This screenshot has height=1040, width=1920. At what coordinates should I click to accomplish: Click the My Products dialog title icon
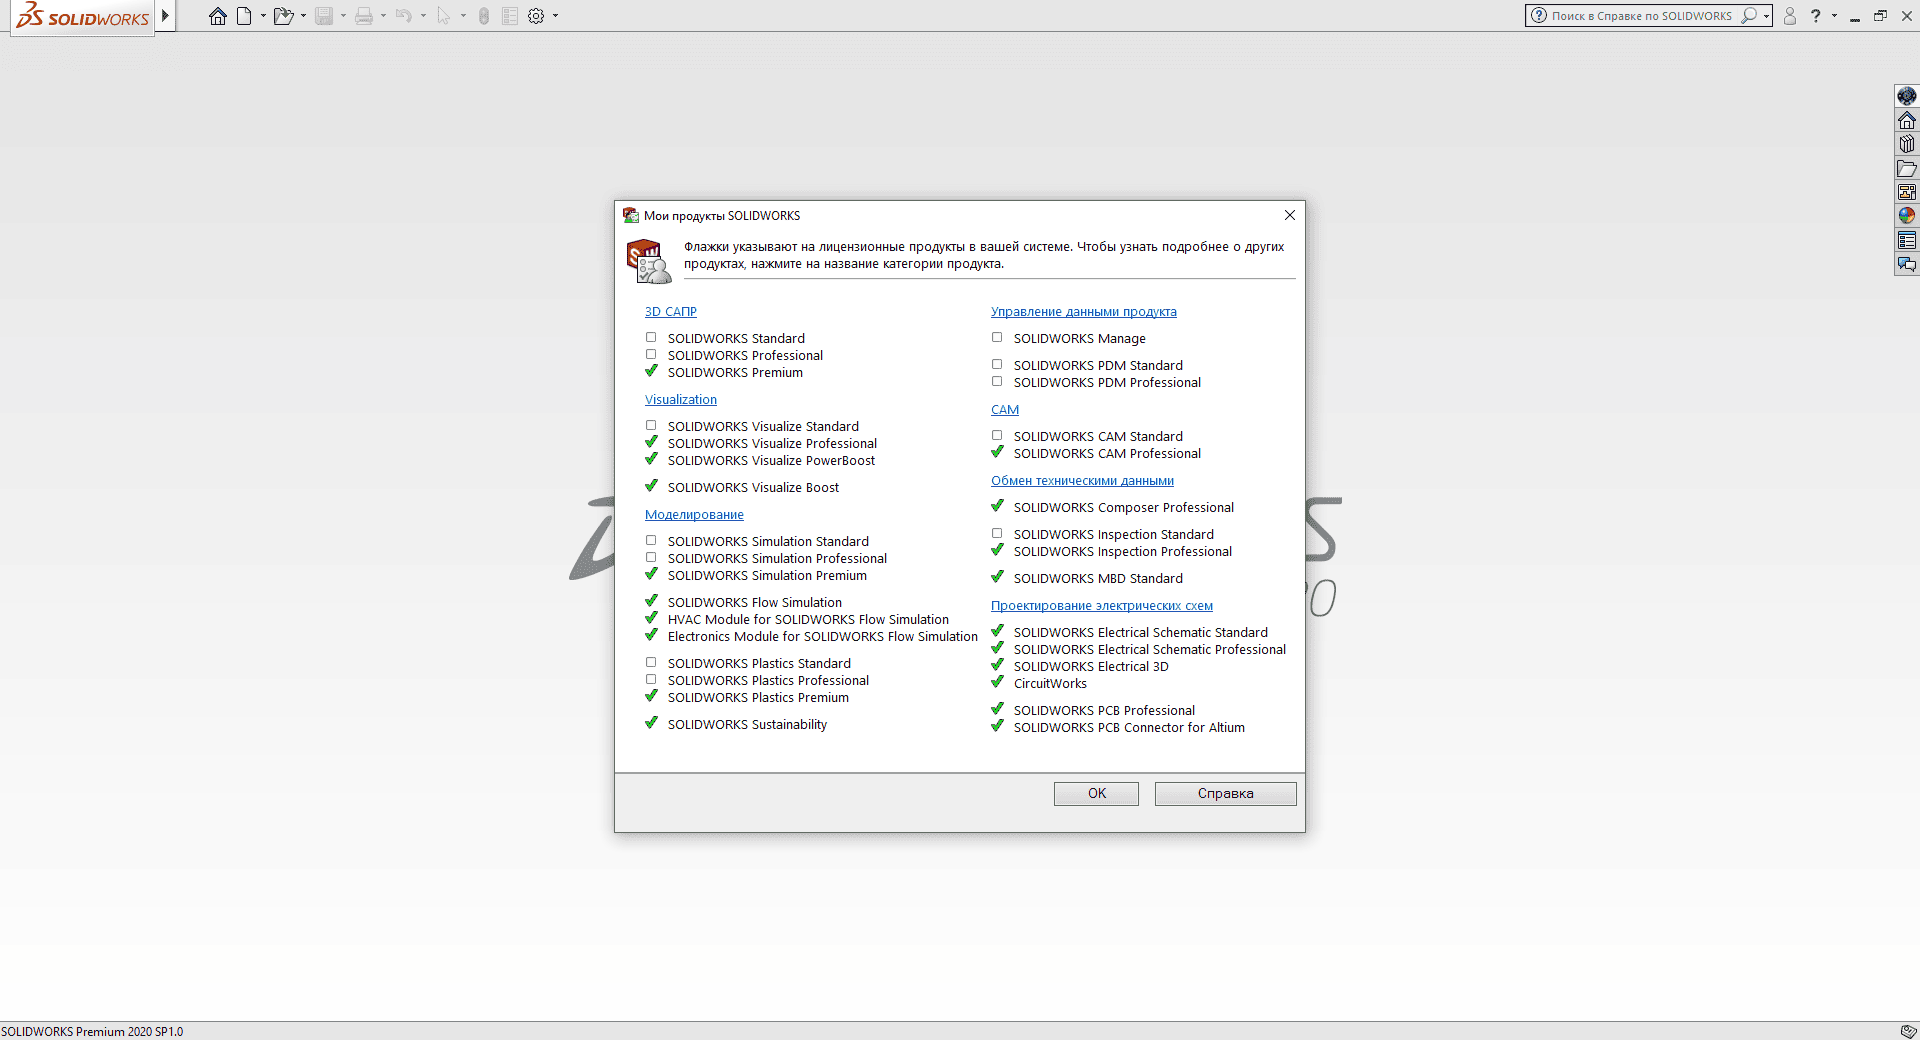point(631,215)
